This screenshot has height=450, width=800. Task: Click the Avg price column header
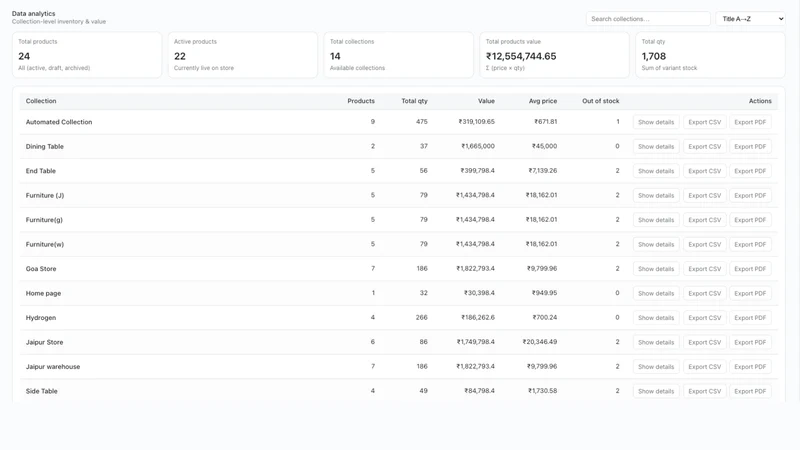(543, 101)
